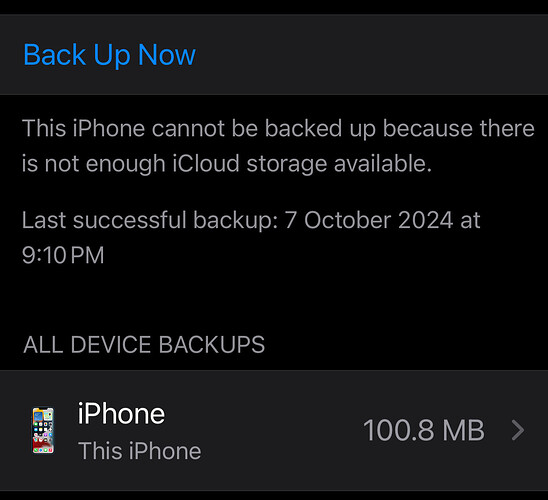Click the 'Last successful backup' text
Image resolution: width=548 pixels, height=500 pixels.
click(149, 220)
